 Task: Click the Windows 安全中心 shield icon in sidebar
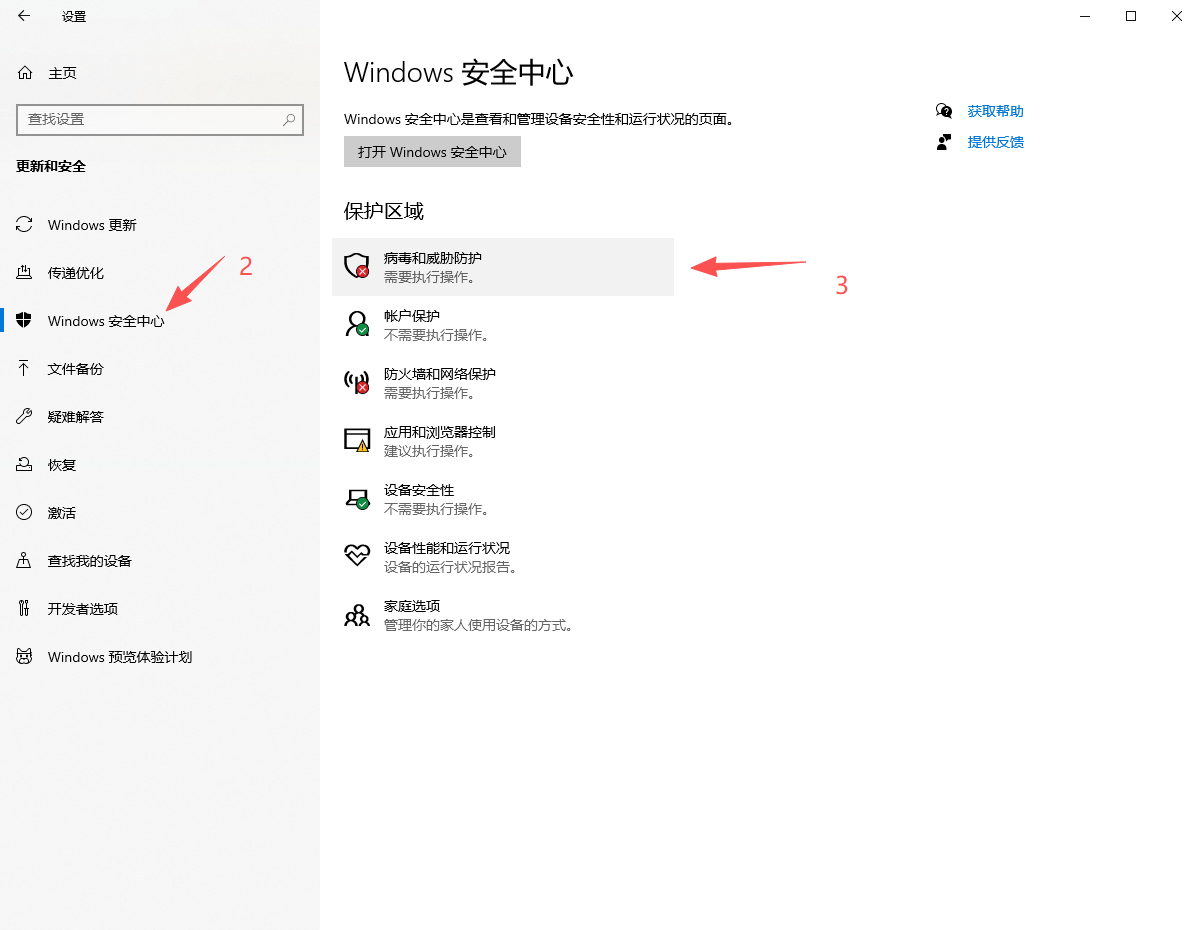pyautogui.click(x=24, y=321)
